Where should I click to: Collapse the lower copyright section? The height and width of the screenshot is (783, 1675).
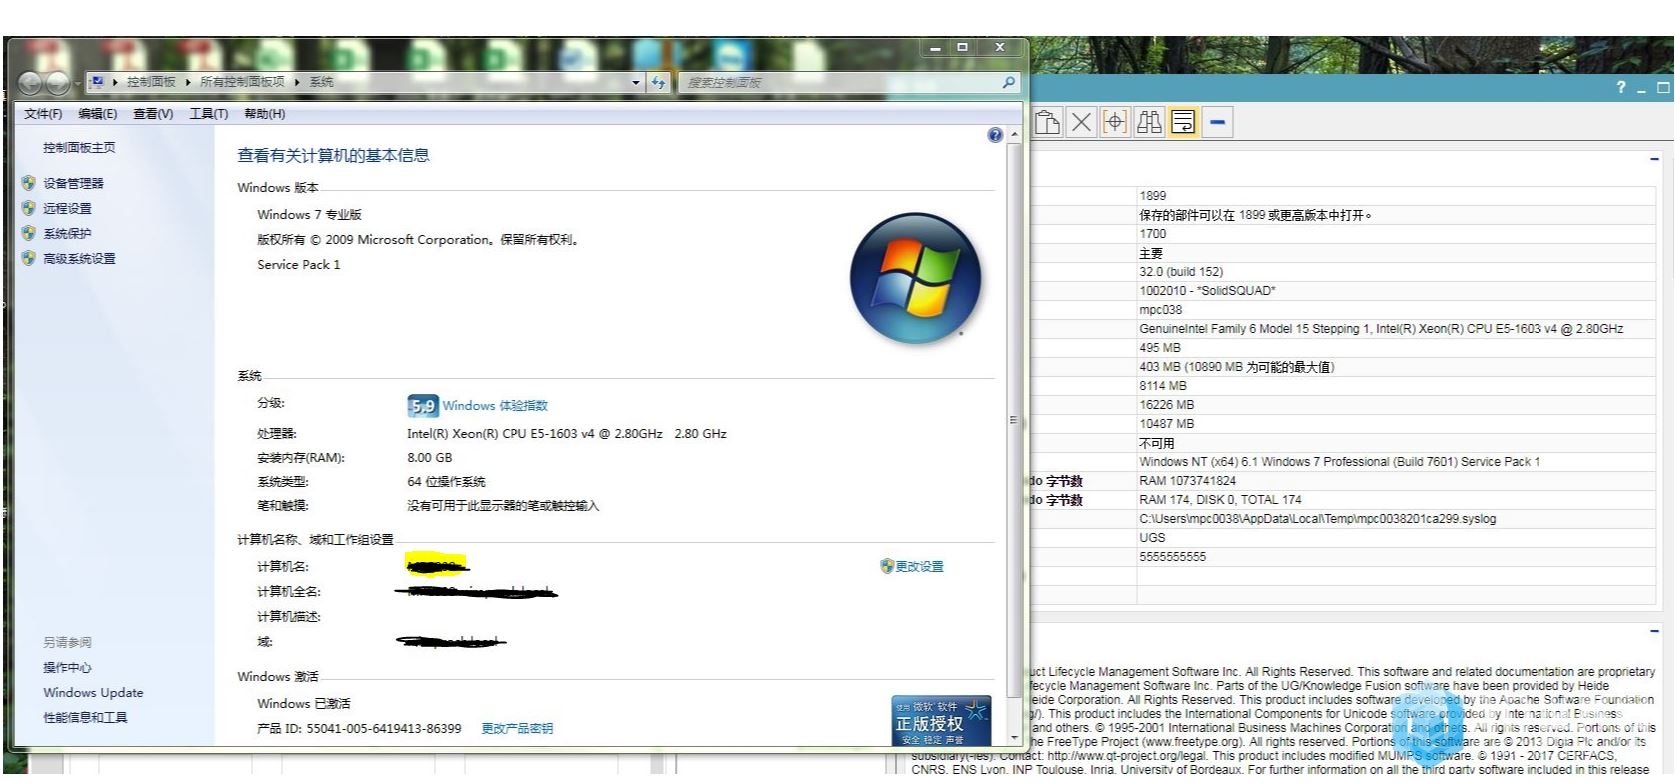(1654, 631)
